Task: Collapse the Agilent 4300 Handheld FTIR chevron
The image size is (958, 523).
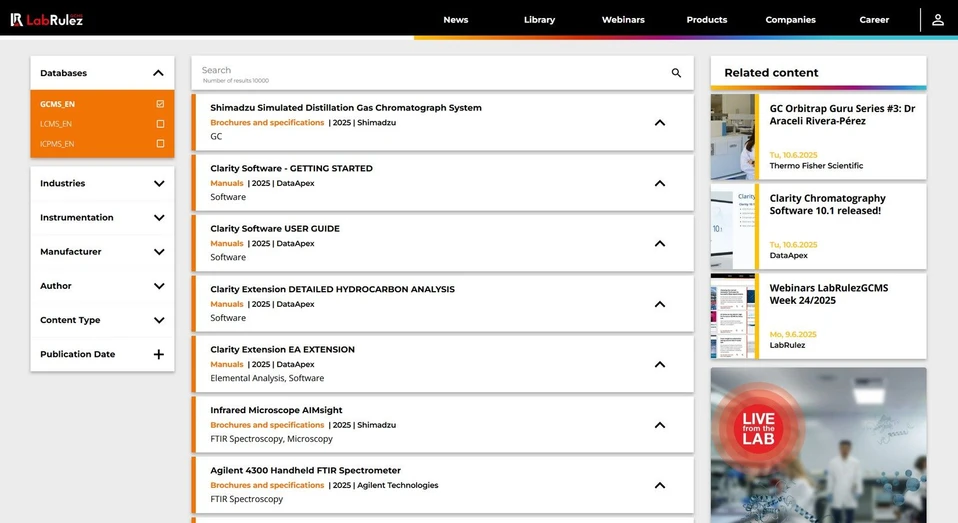Action: pyautogui.click(x=660, y=486)
